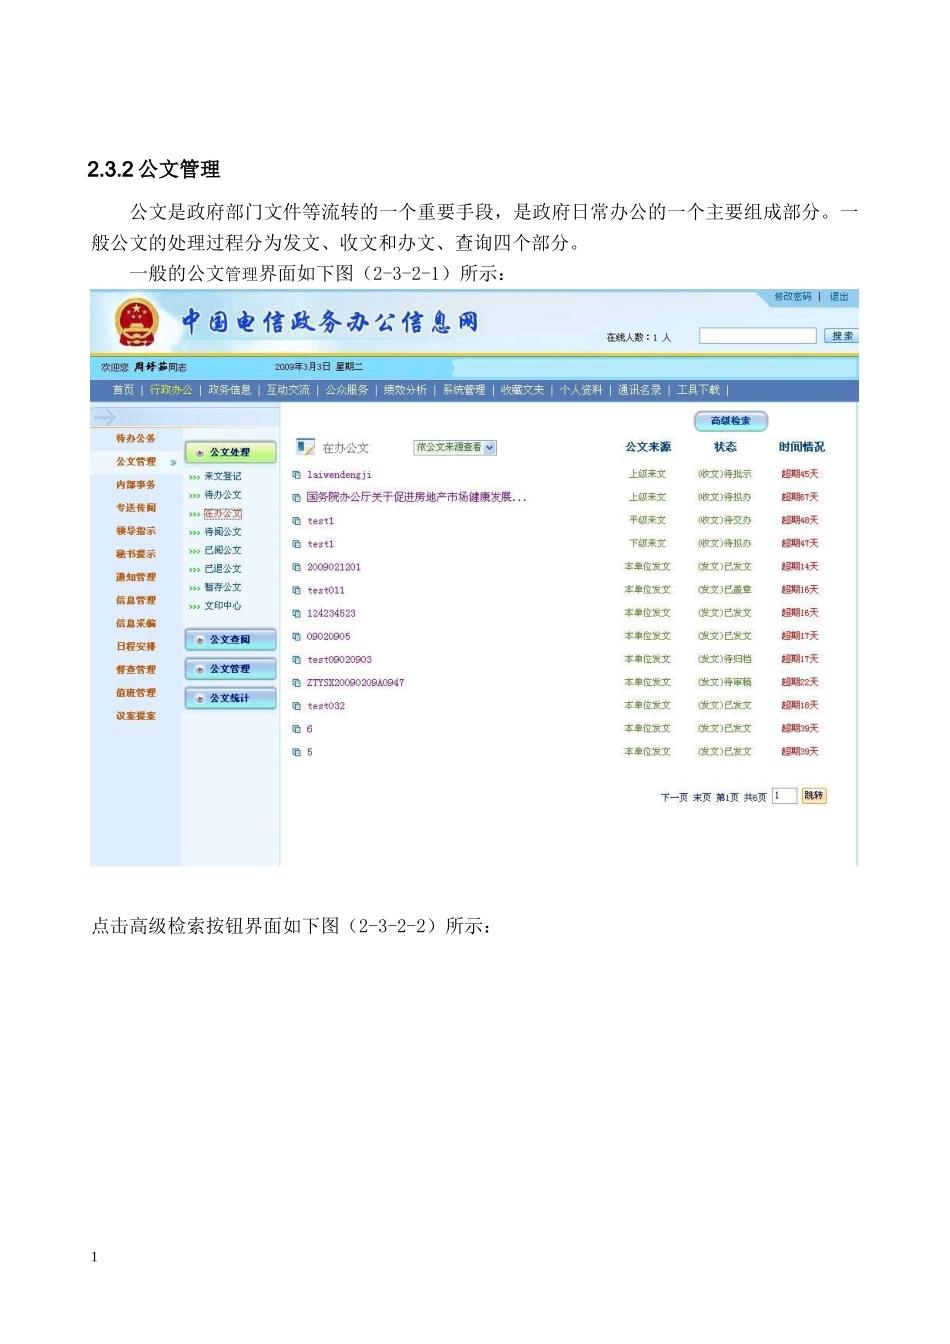The height and width of the screenshot is (1344, 950).
Task: Click the document icon beside 国务院办公厅 entry
Action: coord(296,498)
